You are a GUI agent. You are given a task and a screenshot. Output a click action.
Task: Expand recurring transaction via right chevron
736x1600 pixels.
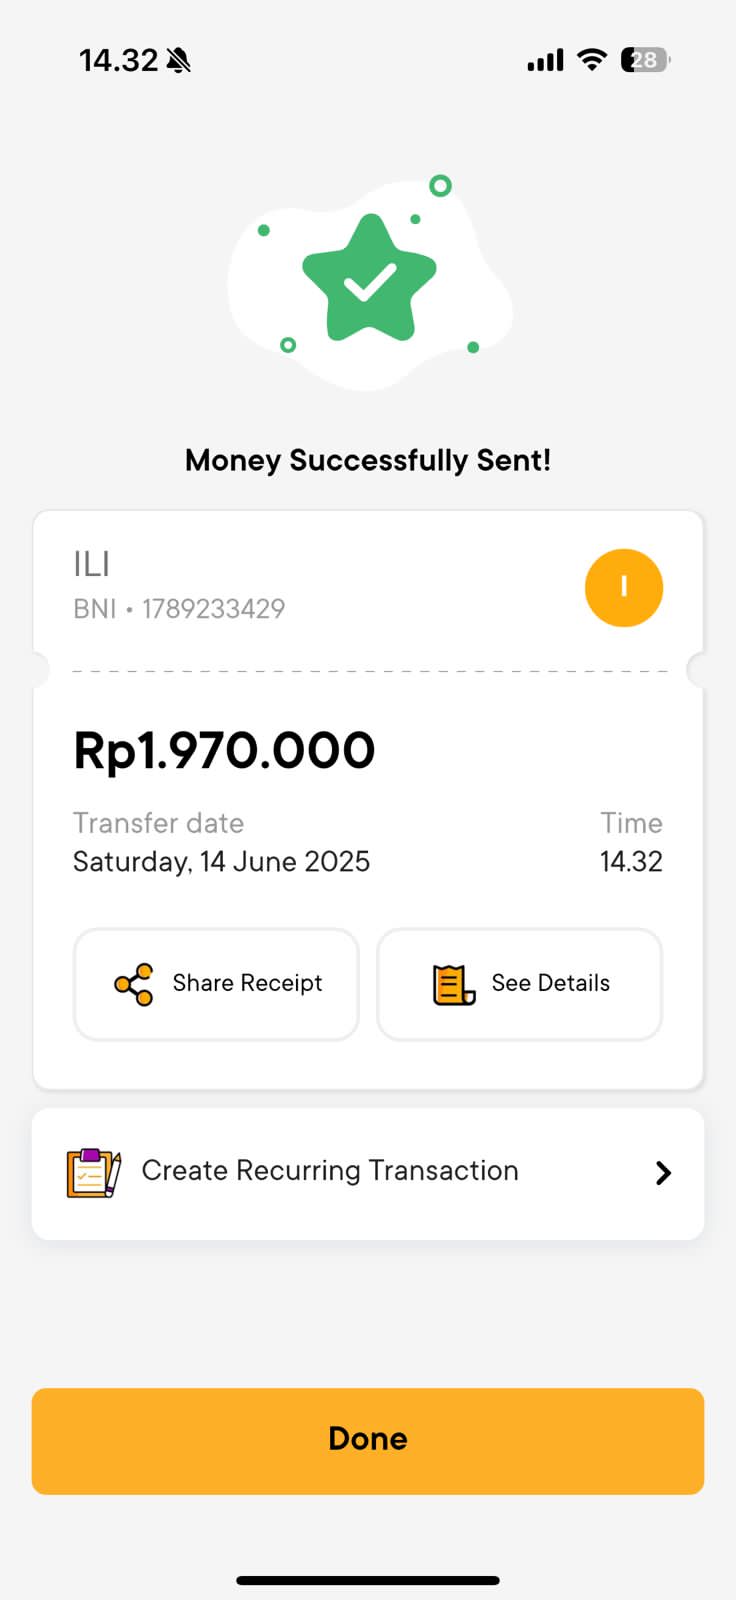(x=662, y=1173)
